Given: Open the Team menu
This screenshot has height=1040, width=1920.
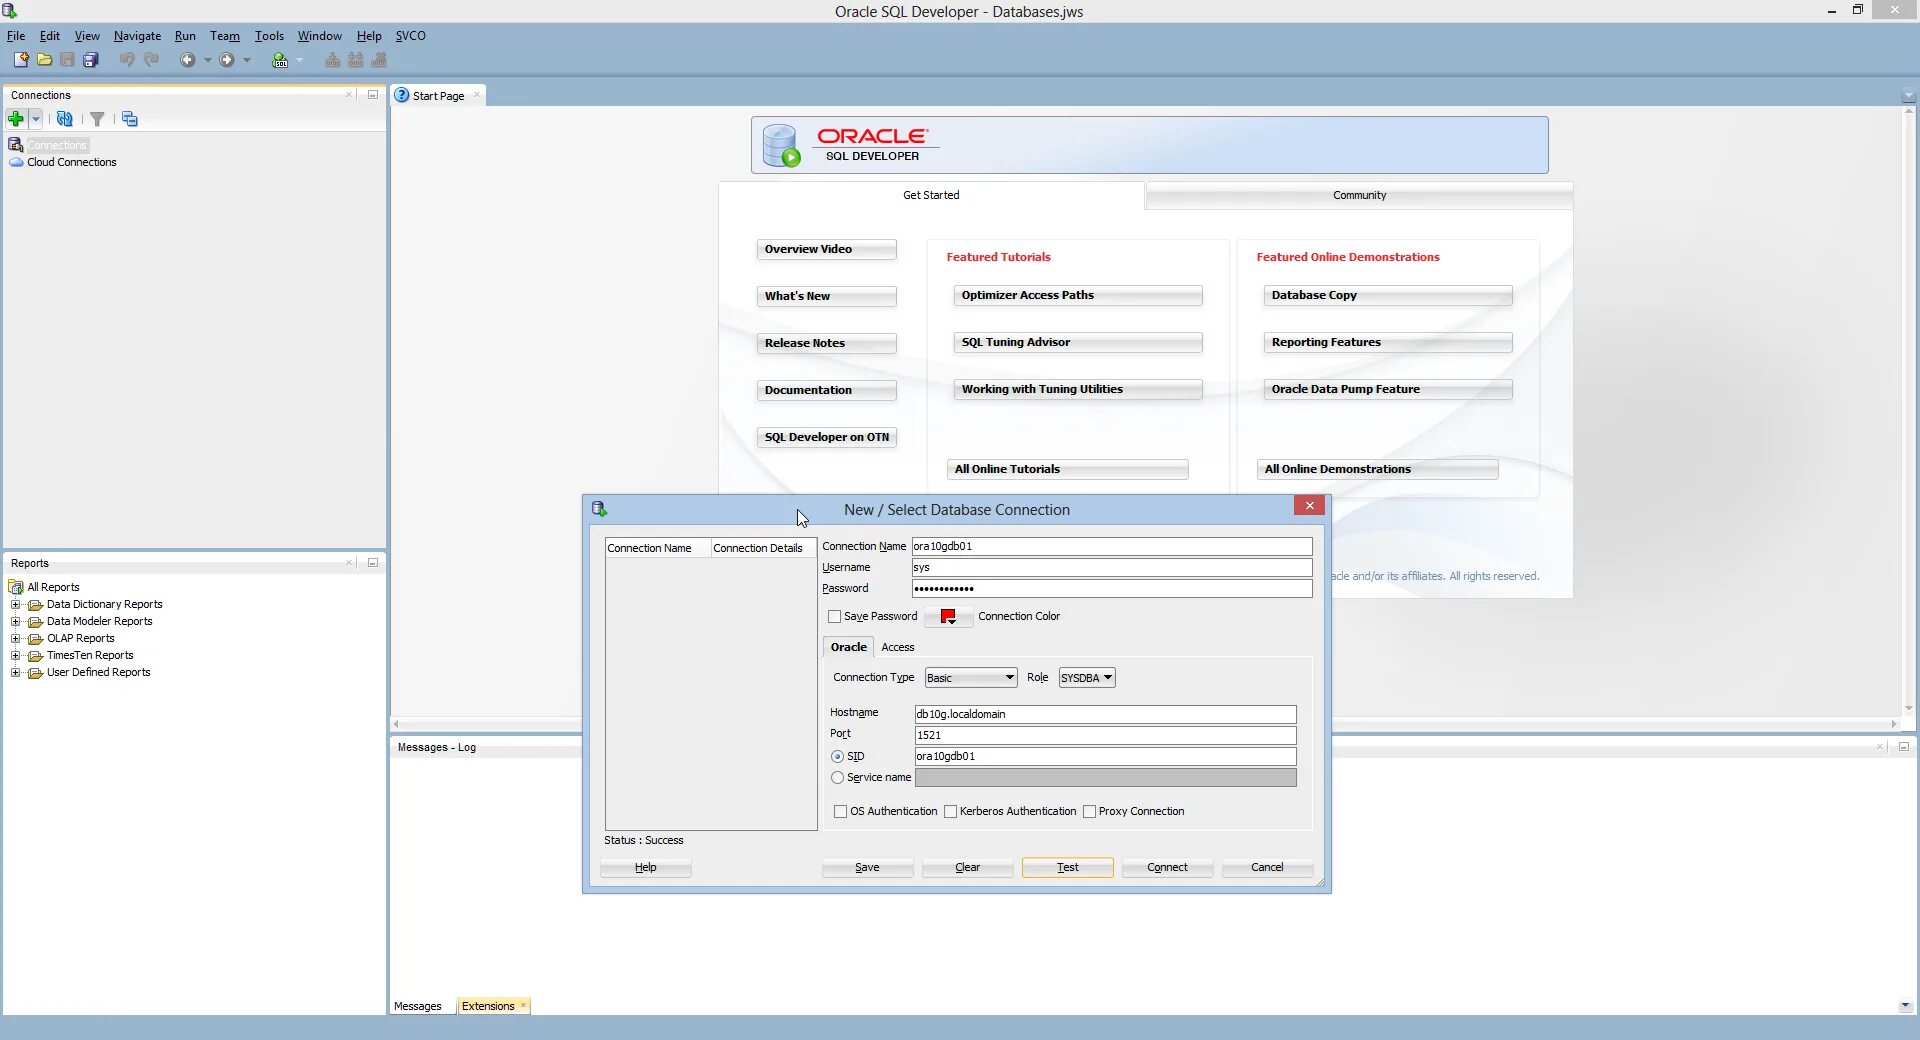Looking at the screenshot, I should pyautogui.click(x=225, y=36).
